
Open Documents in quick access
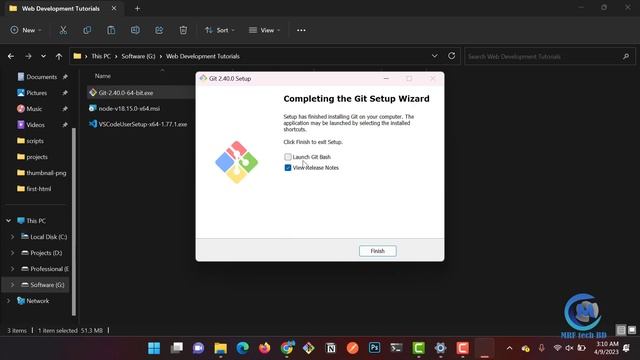(42, 77)
